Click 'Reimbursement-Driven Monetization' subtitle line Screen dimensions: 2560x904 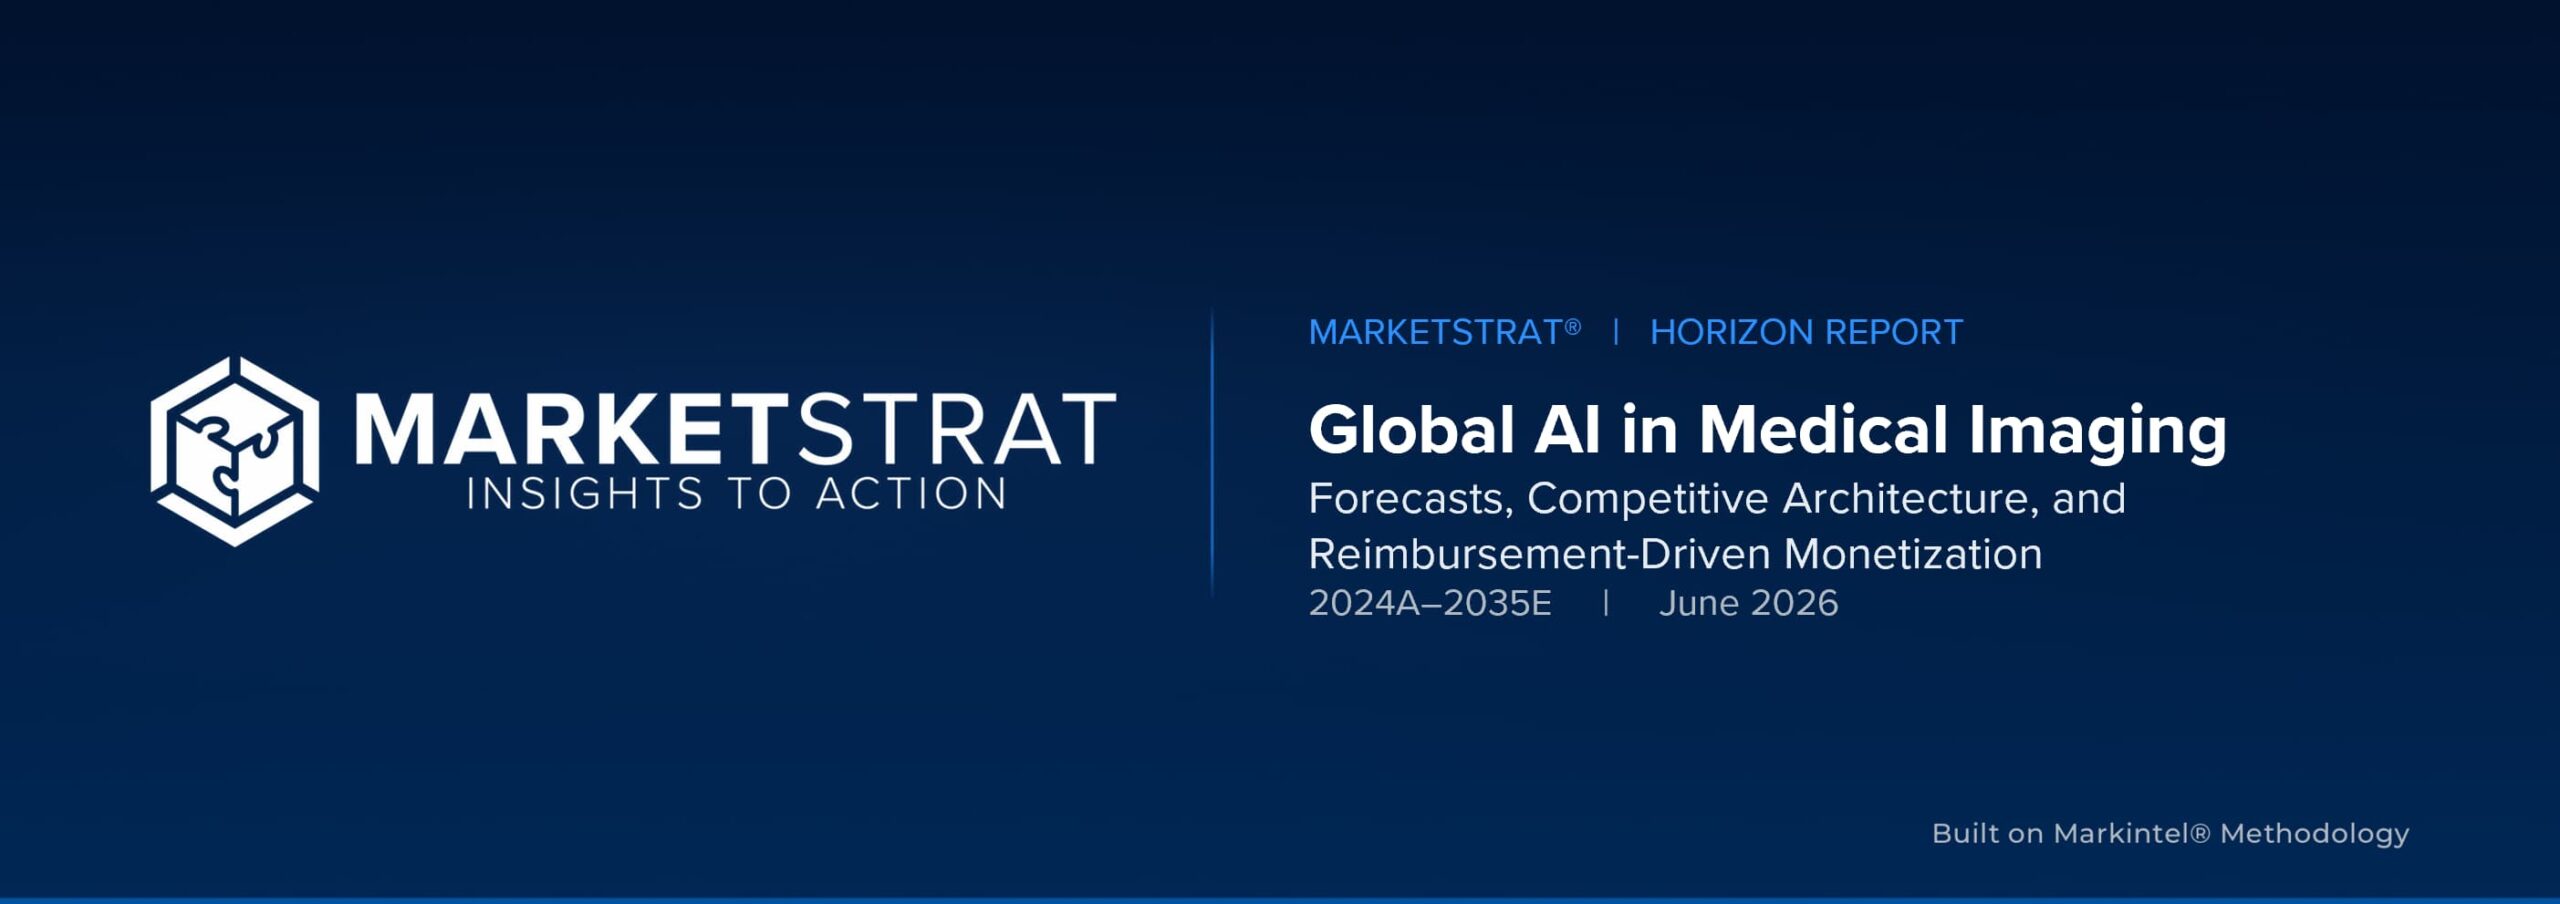1675,554
